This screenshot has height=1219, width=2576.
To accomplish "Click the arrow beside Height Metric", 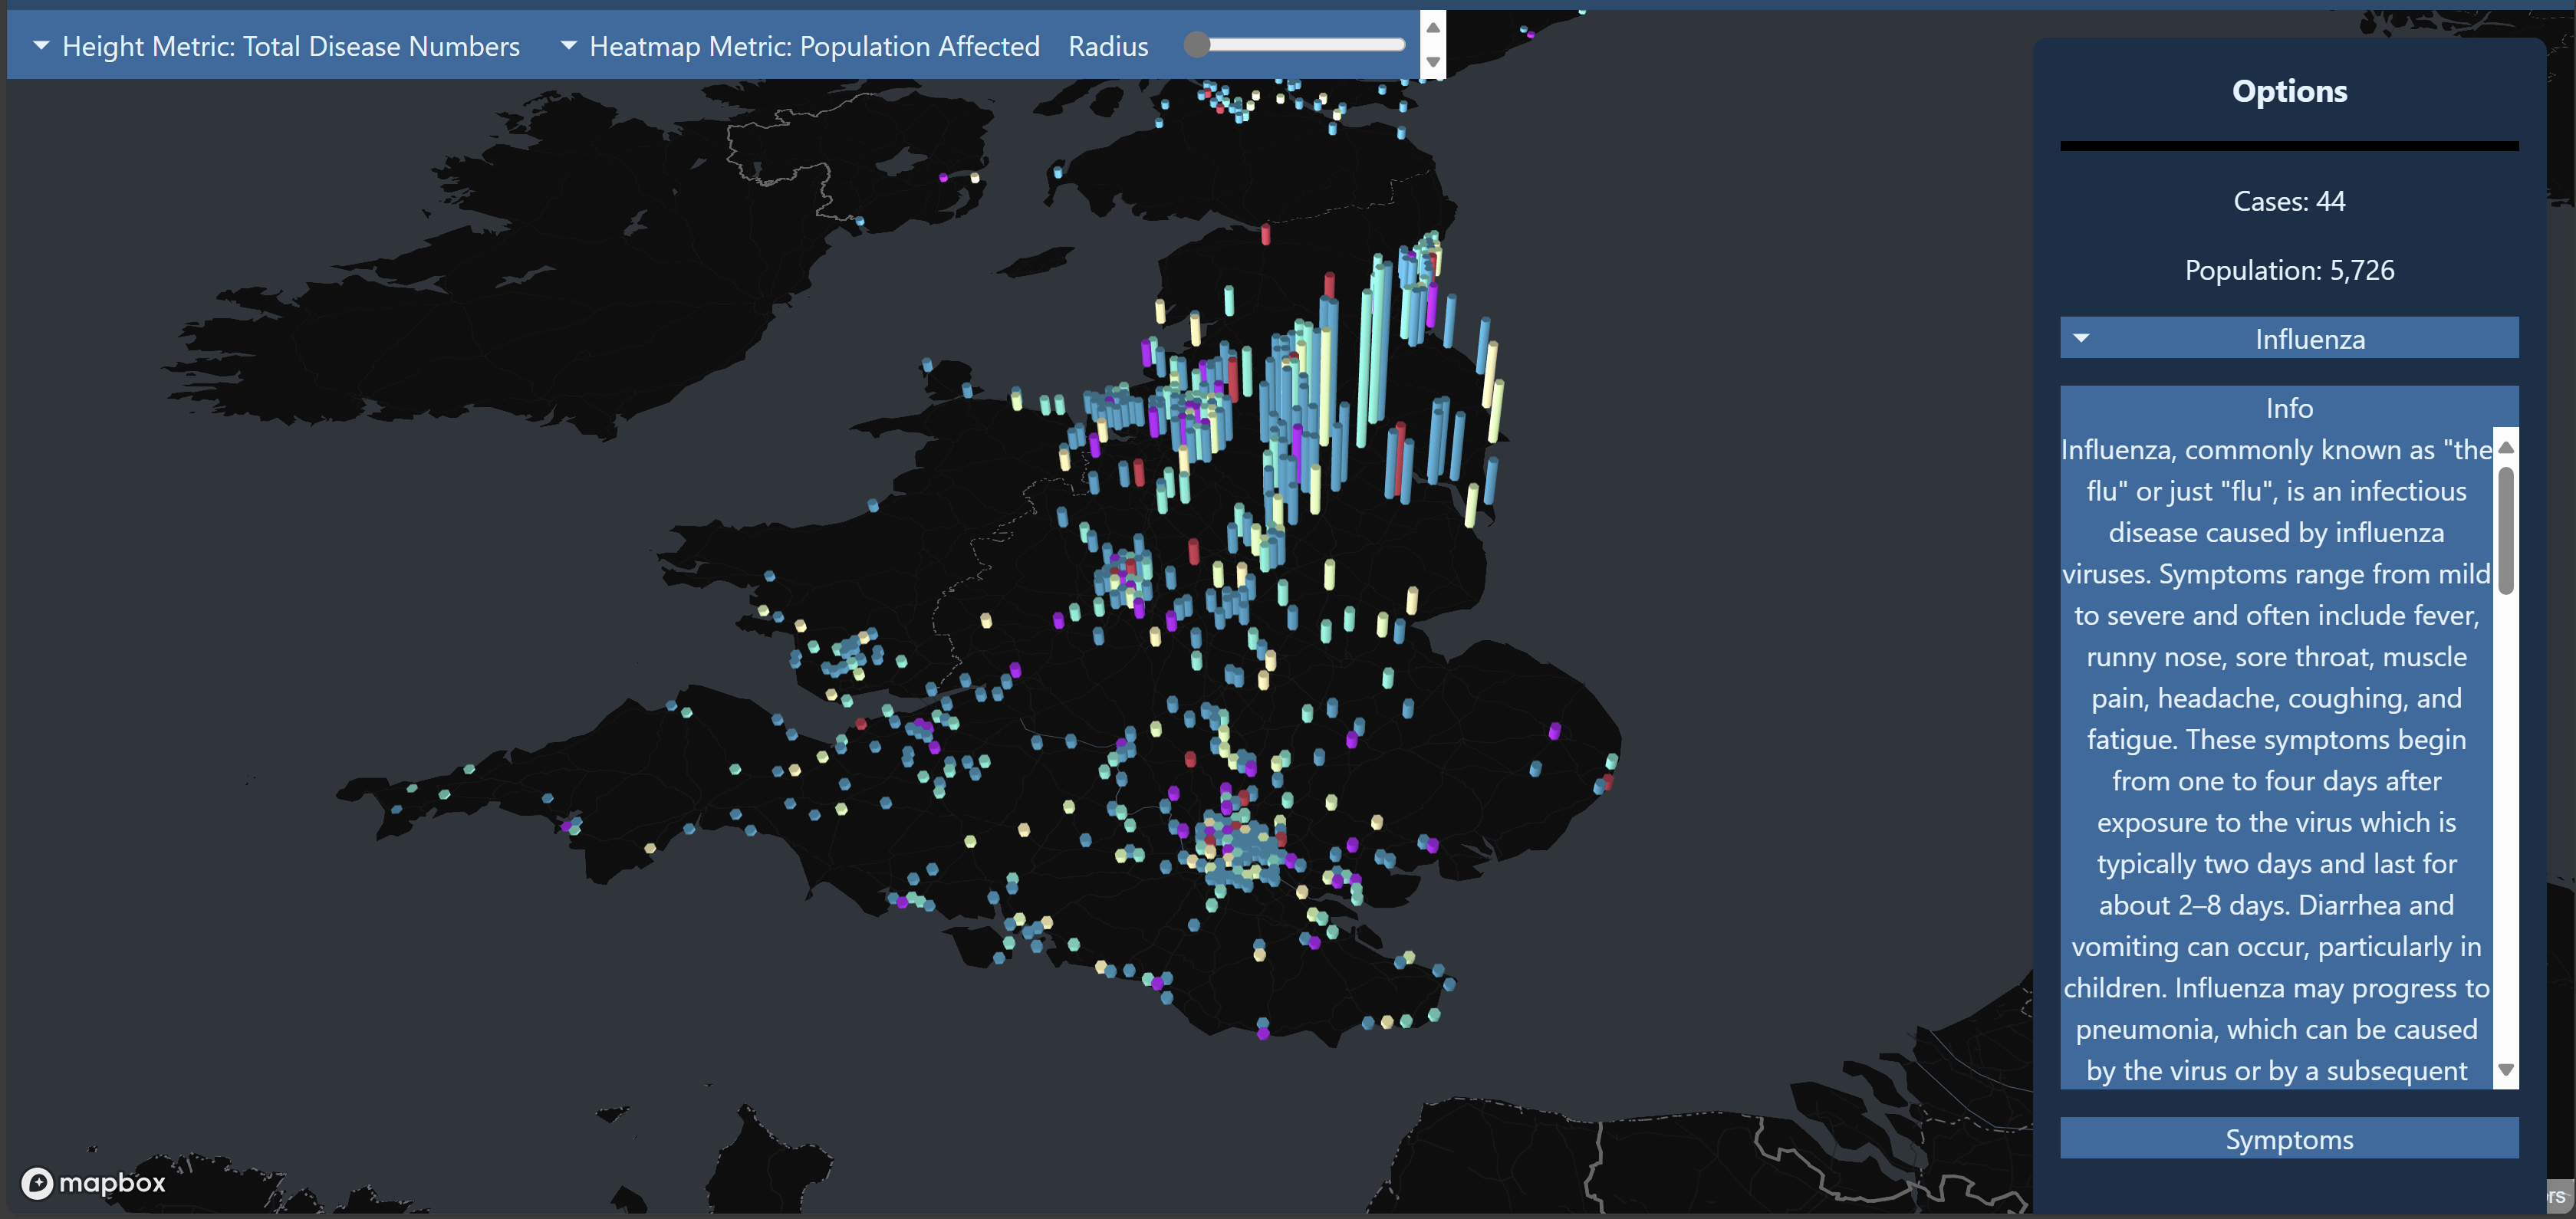I will pos(41,45).
